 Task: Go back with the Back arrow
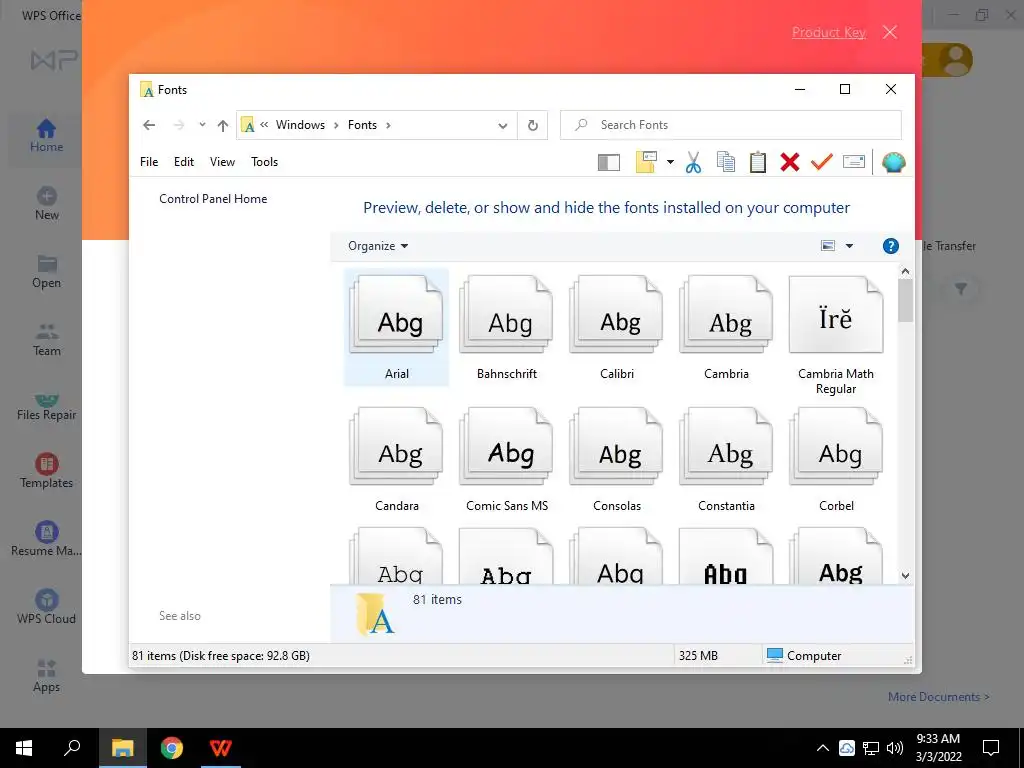(149, 125)
